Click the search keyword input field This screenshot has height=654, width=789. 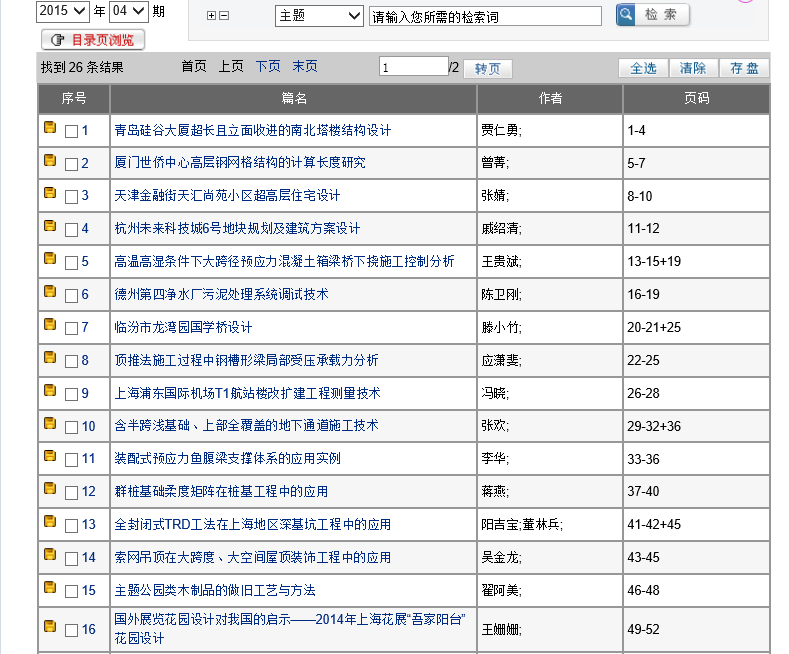point(485,17)
